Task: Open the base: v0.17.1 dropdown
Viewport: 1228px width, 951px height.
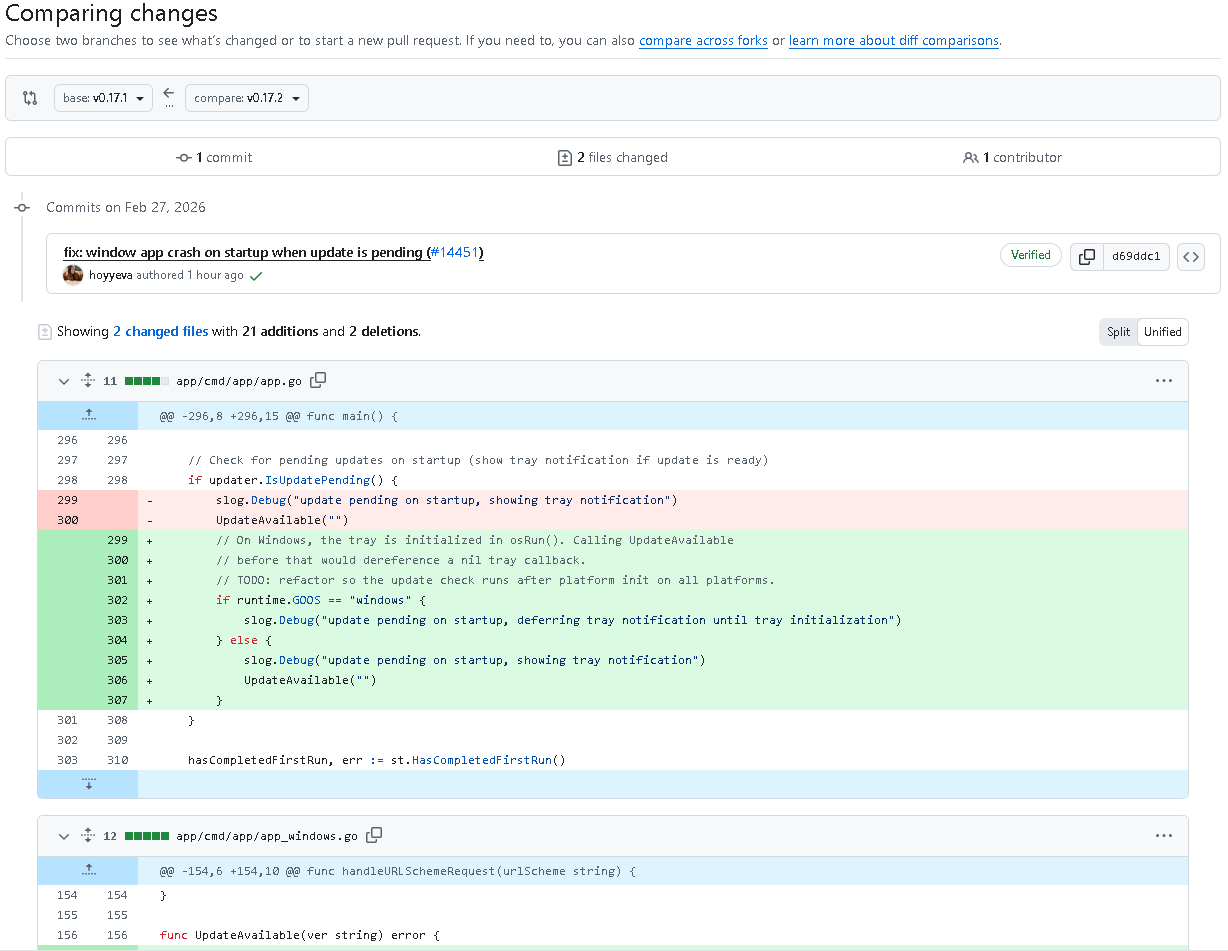Action: [x=103, y=98]
